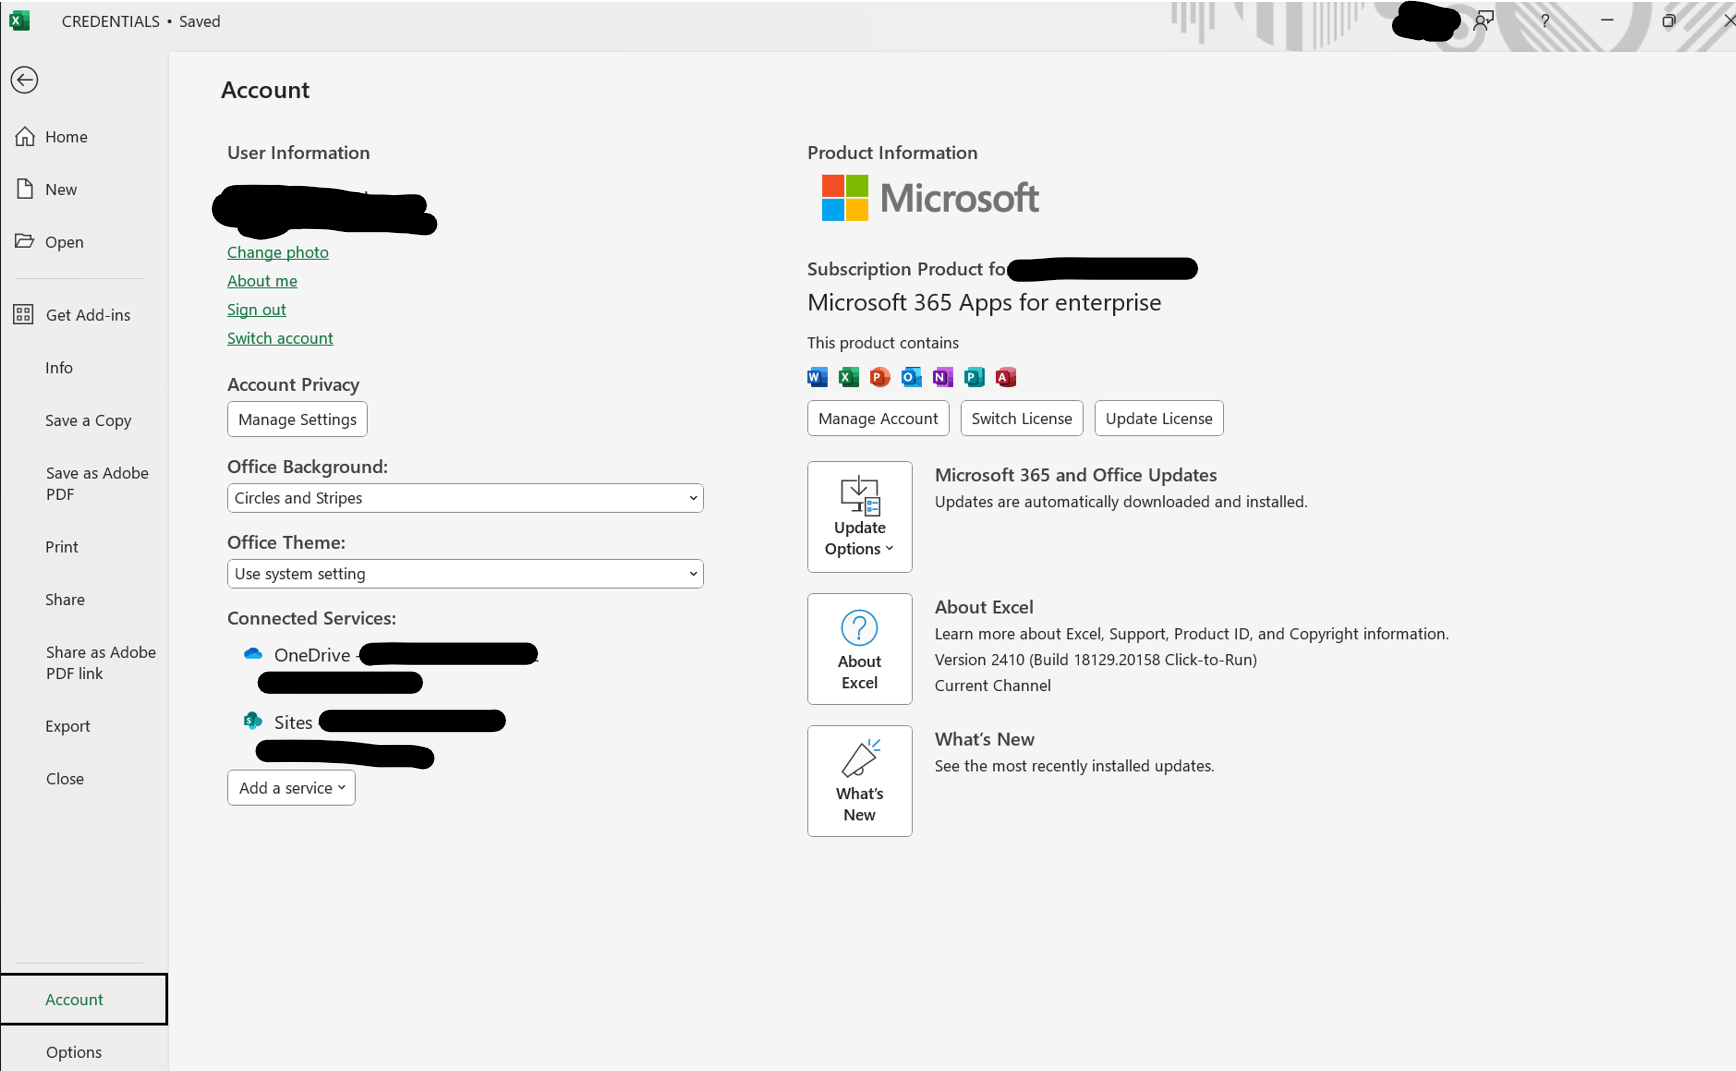Open the About me link
This screenshot has width=1736, height=1071.
coord(262,281)
